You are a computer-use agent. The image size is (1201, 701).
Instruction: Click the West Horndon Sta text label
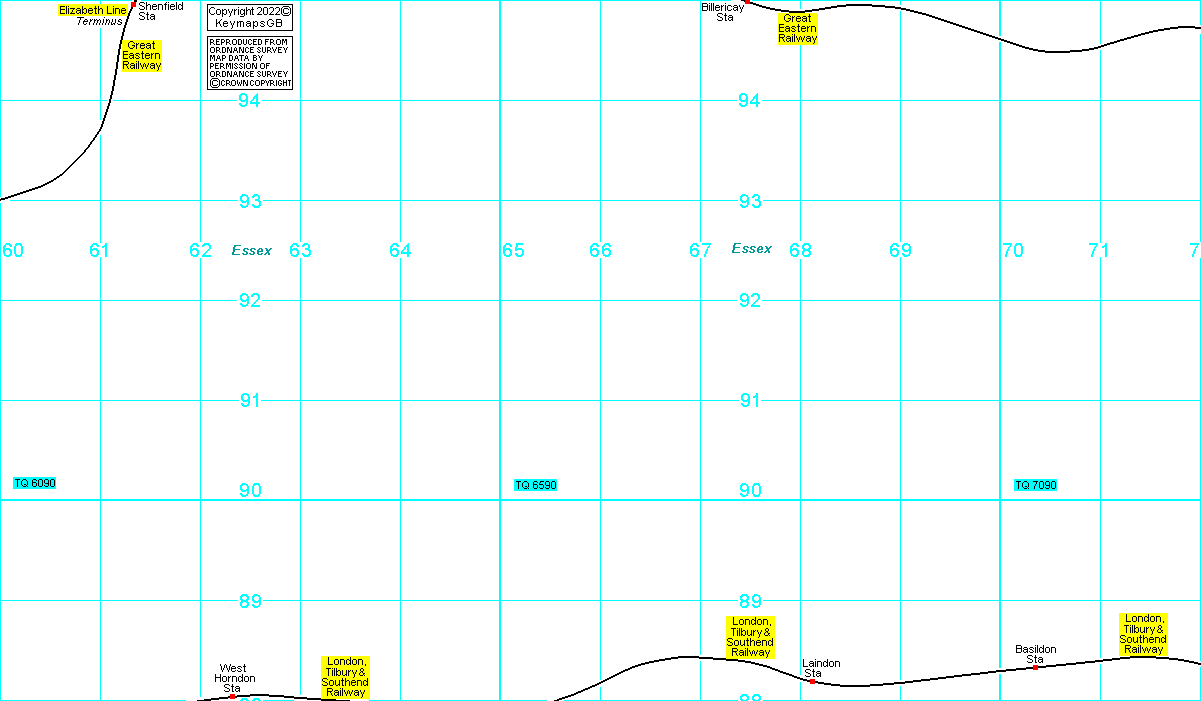pyautogui.click(x=234, y=678)
